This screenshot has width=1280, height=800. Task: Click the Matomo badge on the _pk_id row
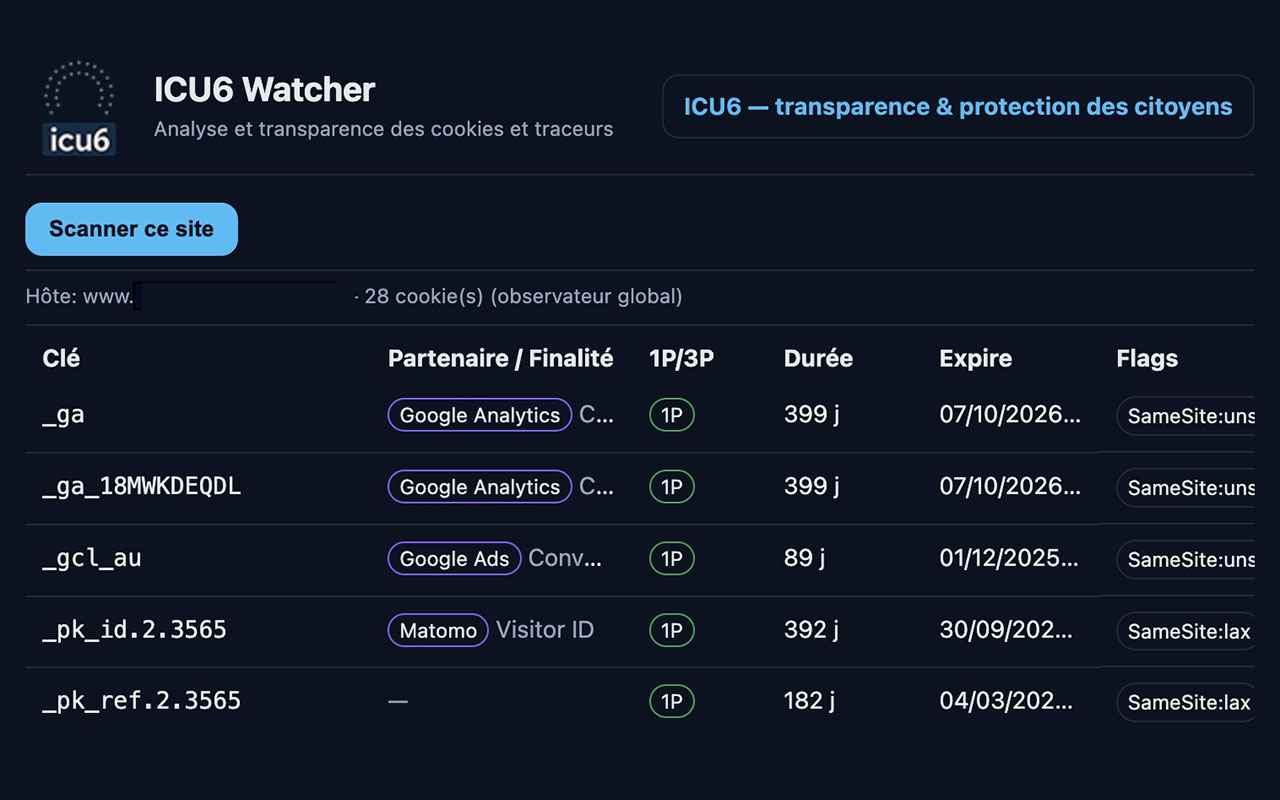coord(437,630)
